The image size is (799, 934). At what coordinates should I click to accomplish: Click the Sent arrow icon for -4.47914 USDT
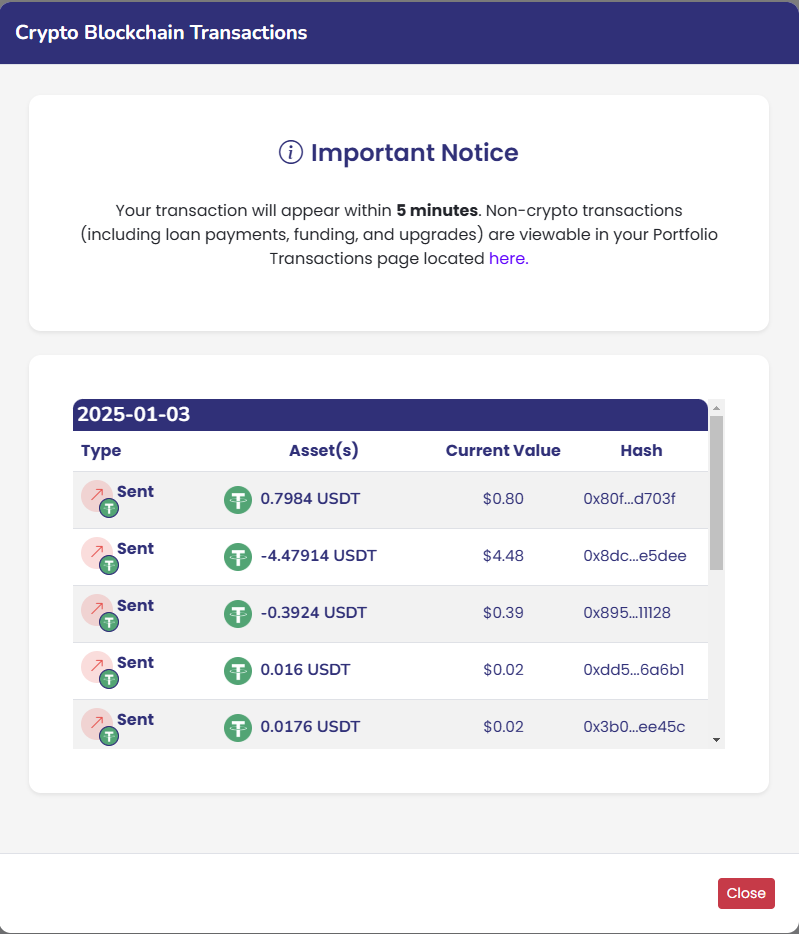pyautogui.click(x=97, y=552)
